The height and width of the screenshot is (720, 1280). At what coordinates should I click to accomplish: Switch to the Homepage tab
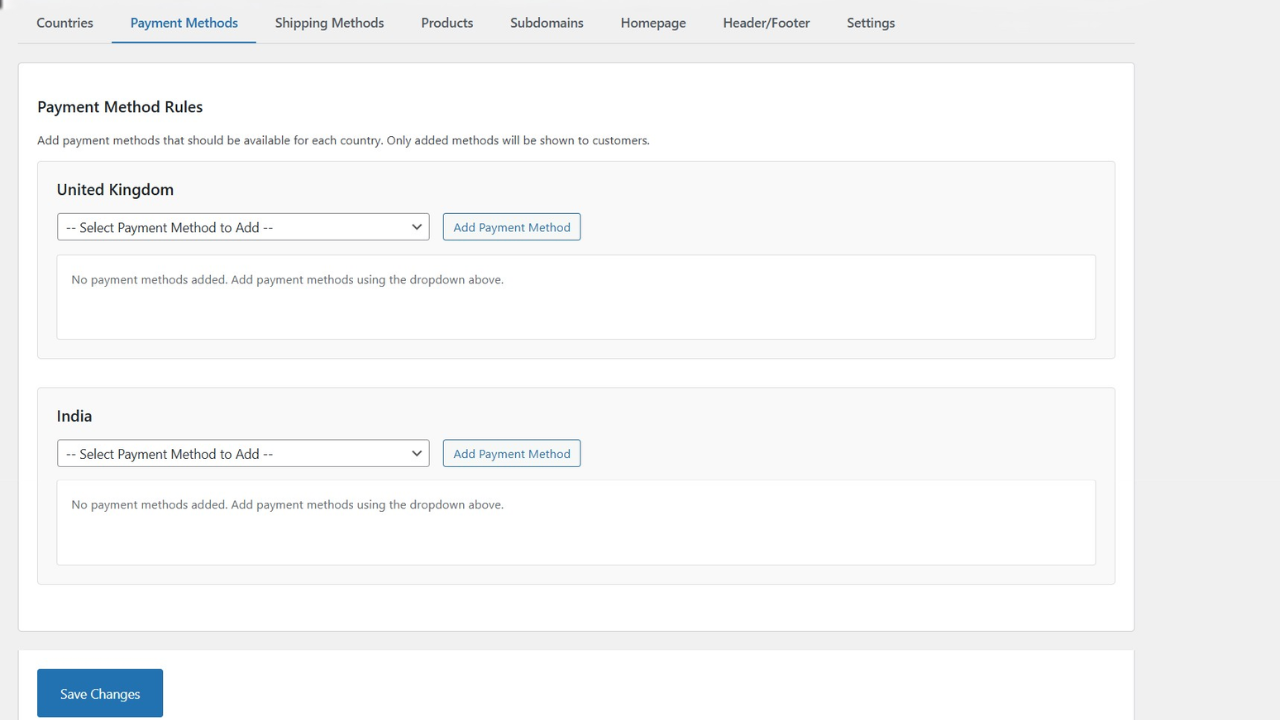pyautogui.click(x=652, y=22)
